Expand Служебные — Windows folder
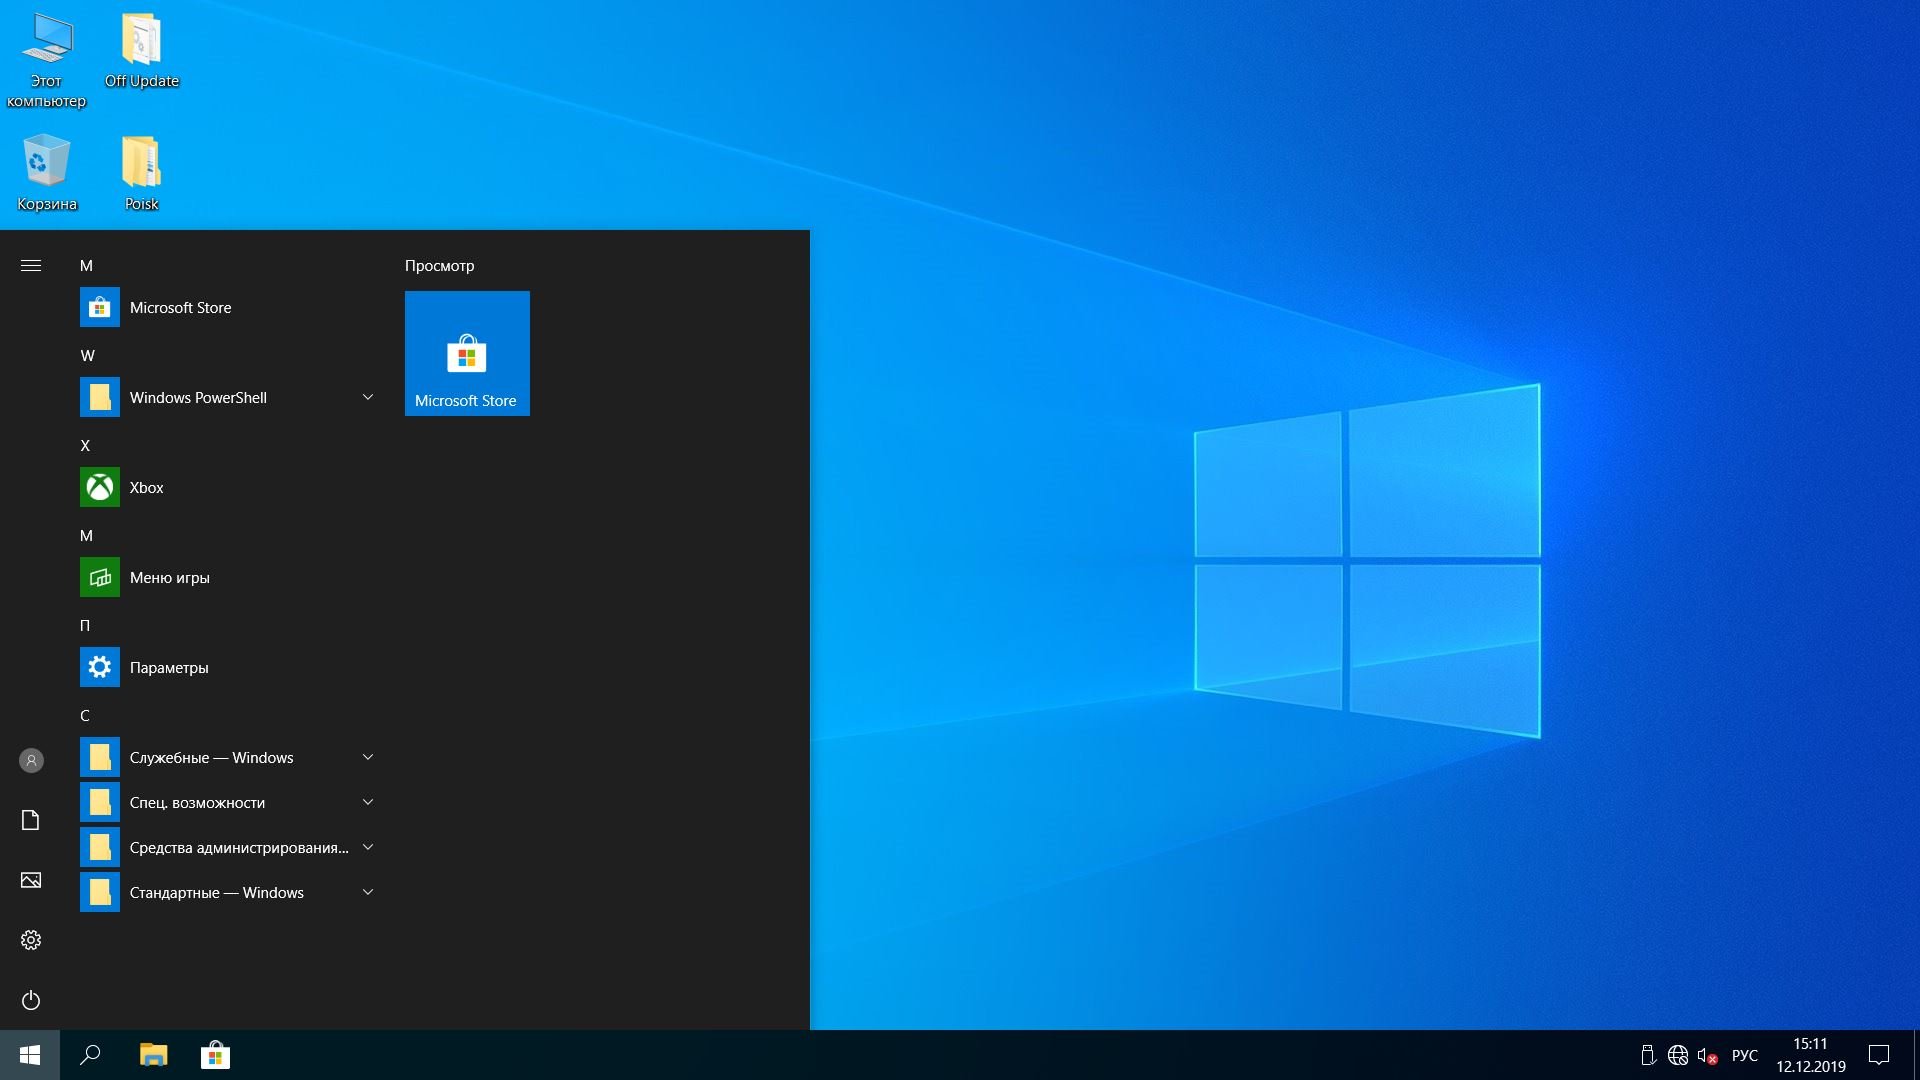 point(367,757)
